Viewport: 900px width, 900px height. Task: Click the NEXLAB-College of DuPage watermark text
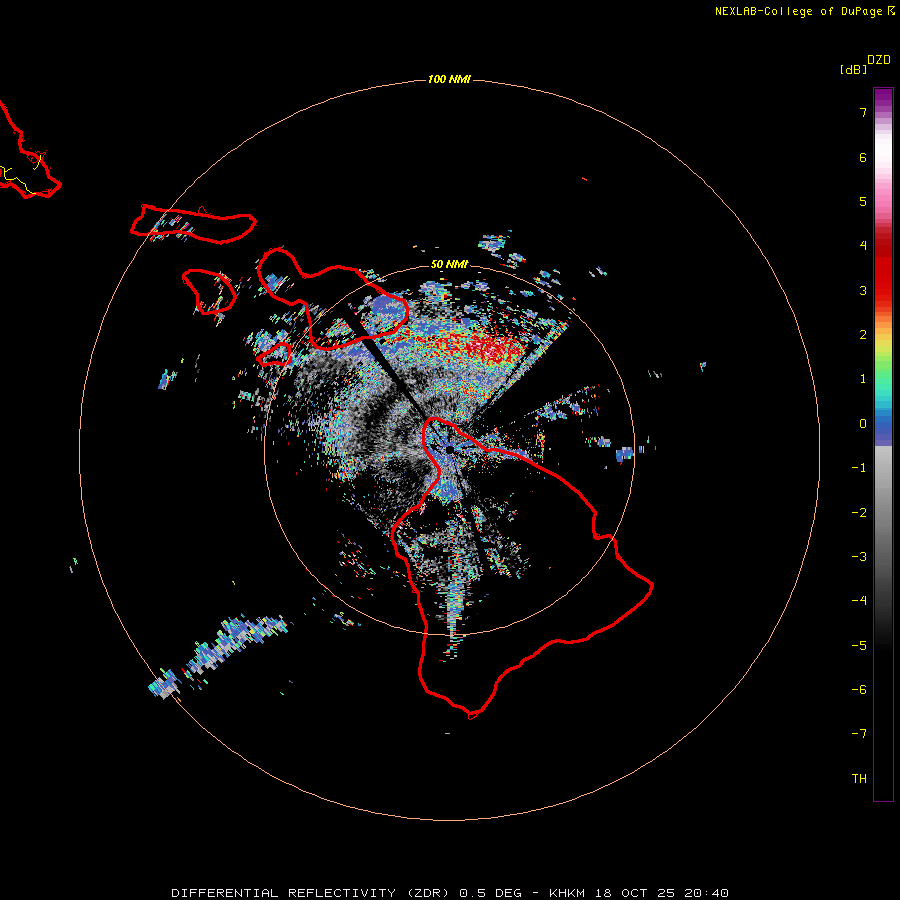point(804,11)
